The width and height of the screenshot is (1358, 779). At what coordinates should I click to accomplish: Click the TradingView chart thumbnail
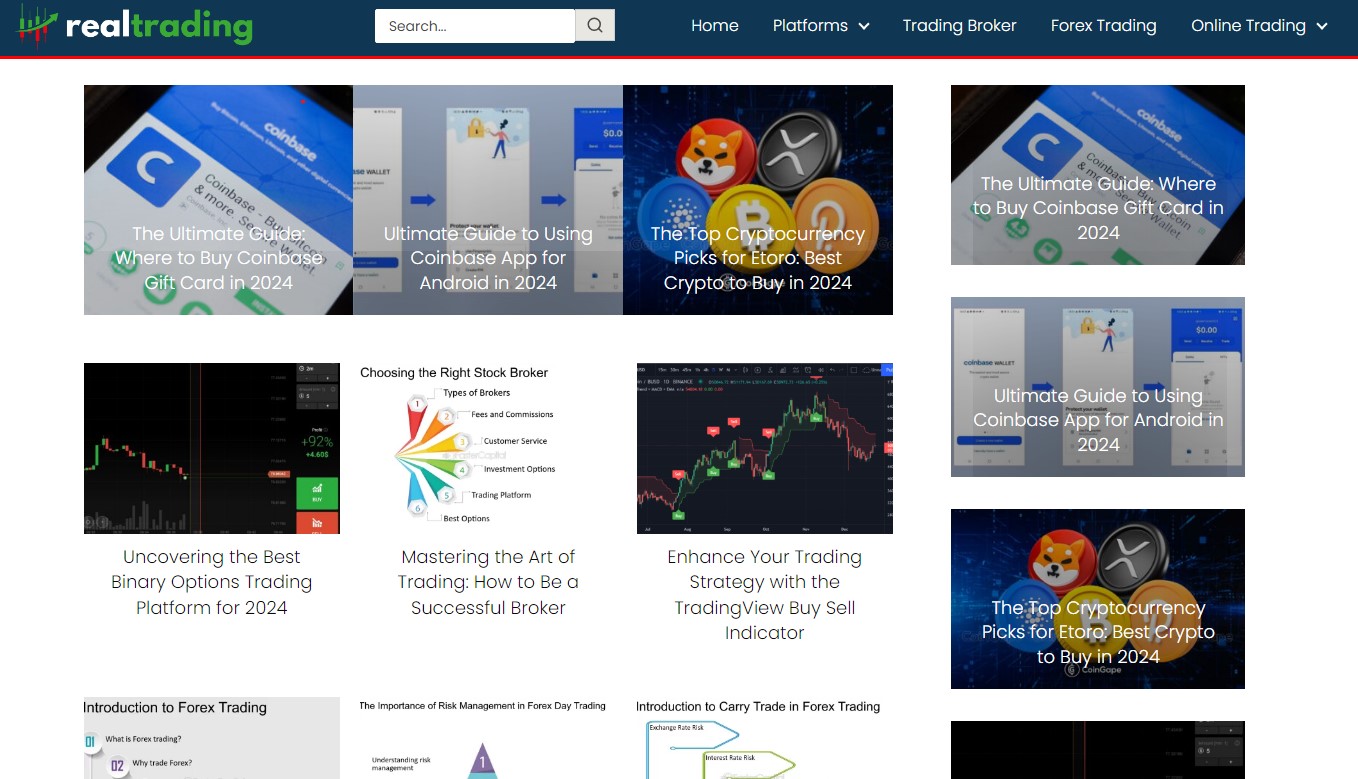point(765,448)
